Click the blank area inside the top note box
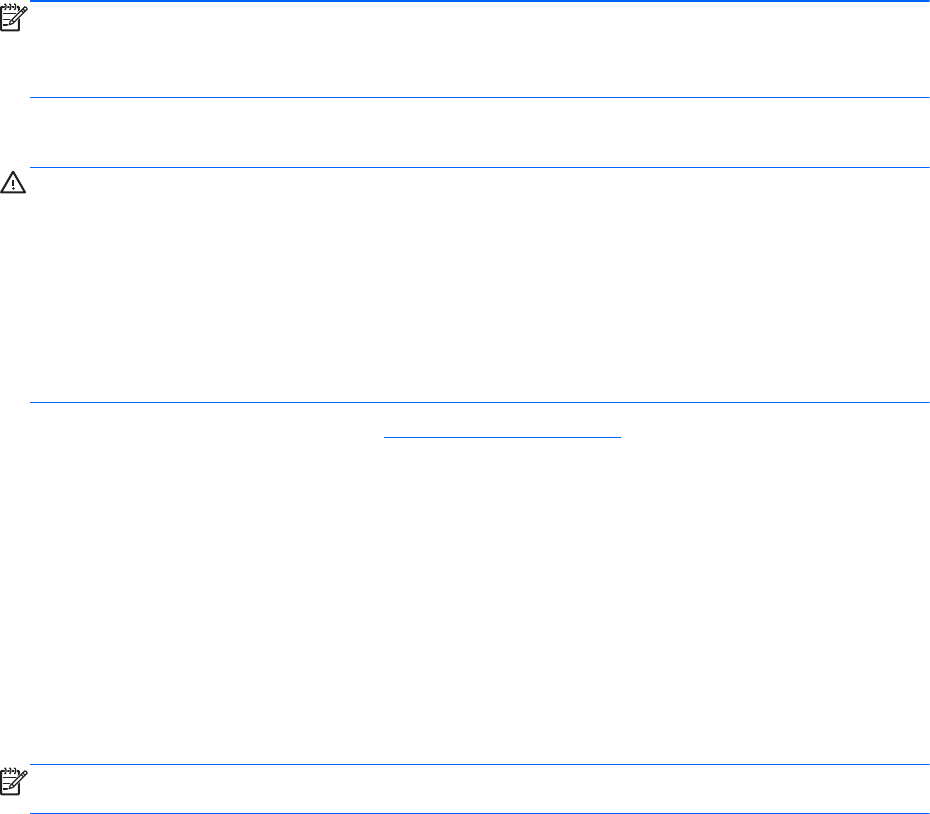 pyautogui.click(x=479, y=50)
